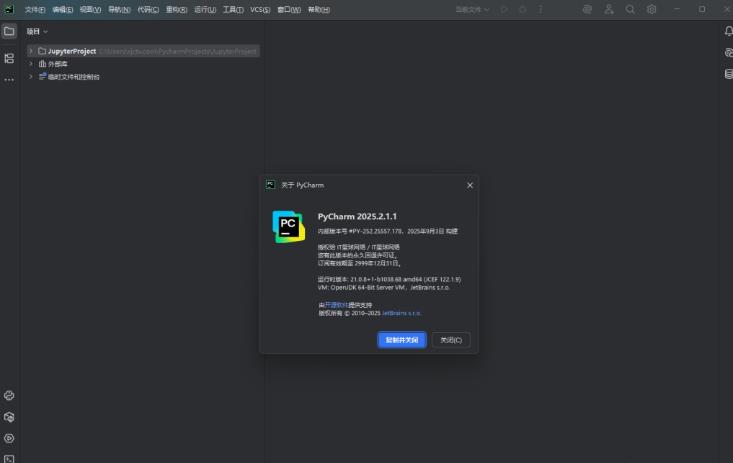Open the Services tool window icon

coord(9,438)
